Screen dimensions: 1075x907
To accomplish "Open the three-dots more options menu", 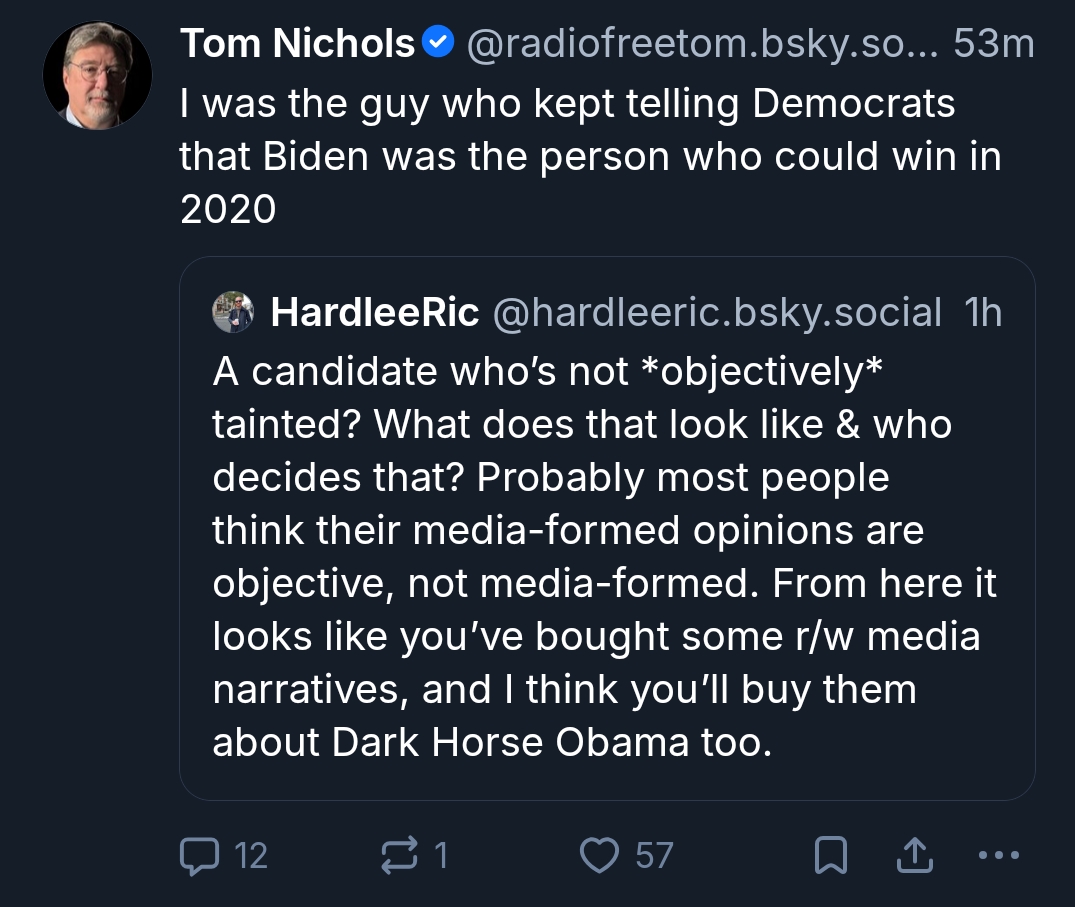I will [x=997, y=856].
